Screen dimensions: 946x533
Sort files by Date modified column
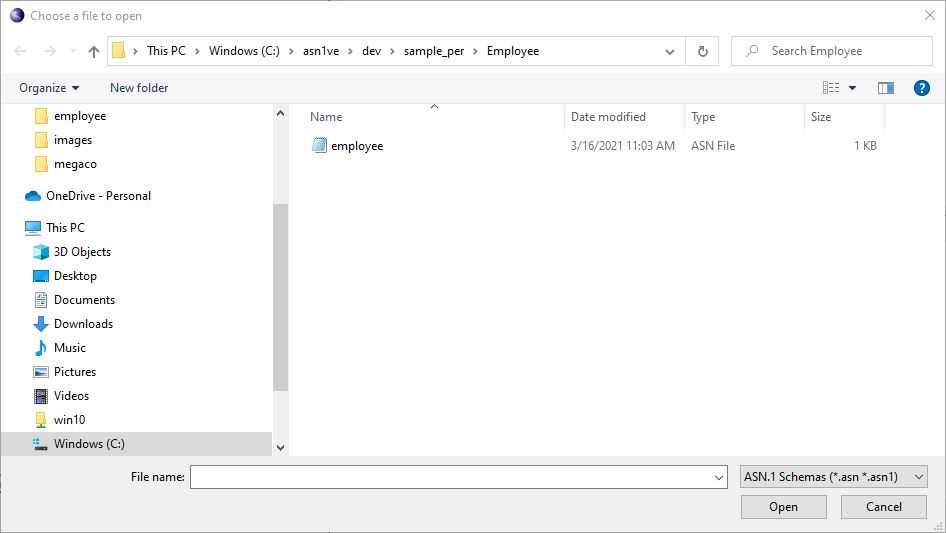point(608,117)
